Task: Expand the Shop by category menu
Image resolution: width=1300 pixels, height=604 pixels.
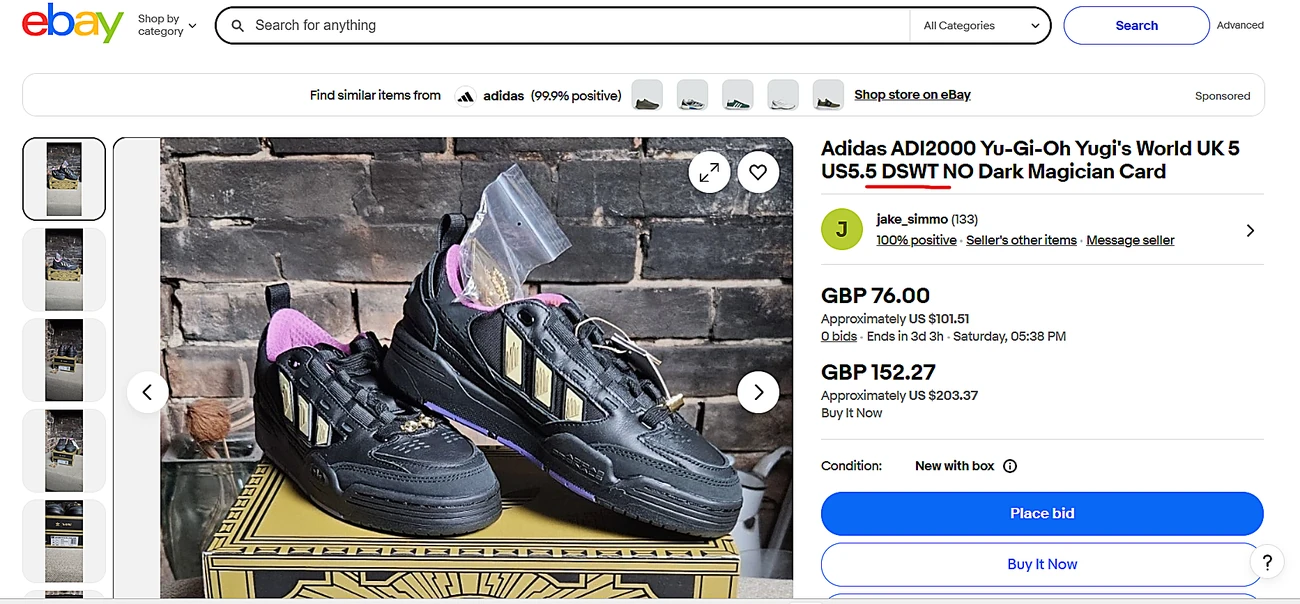Action: 166,25
